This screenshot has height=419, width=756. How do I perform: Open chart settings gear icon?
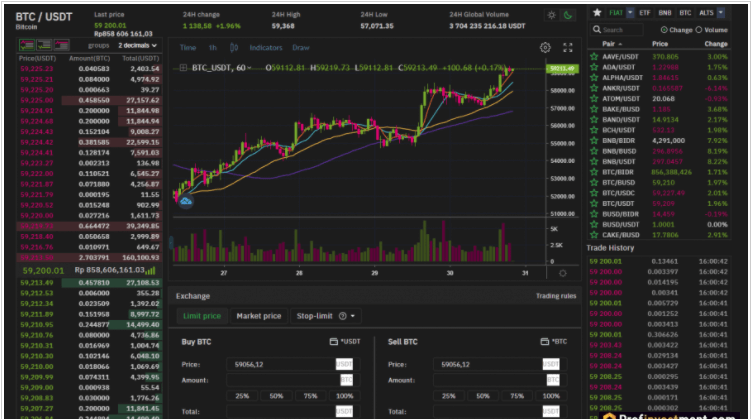545,47
